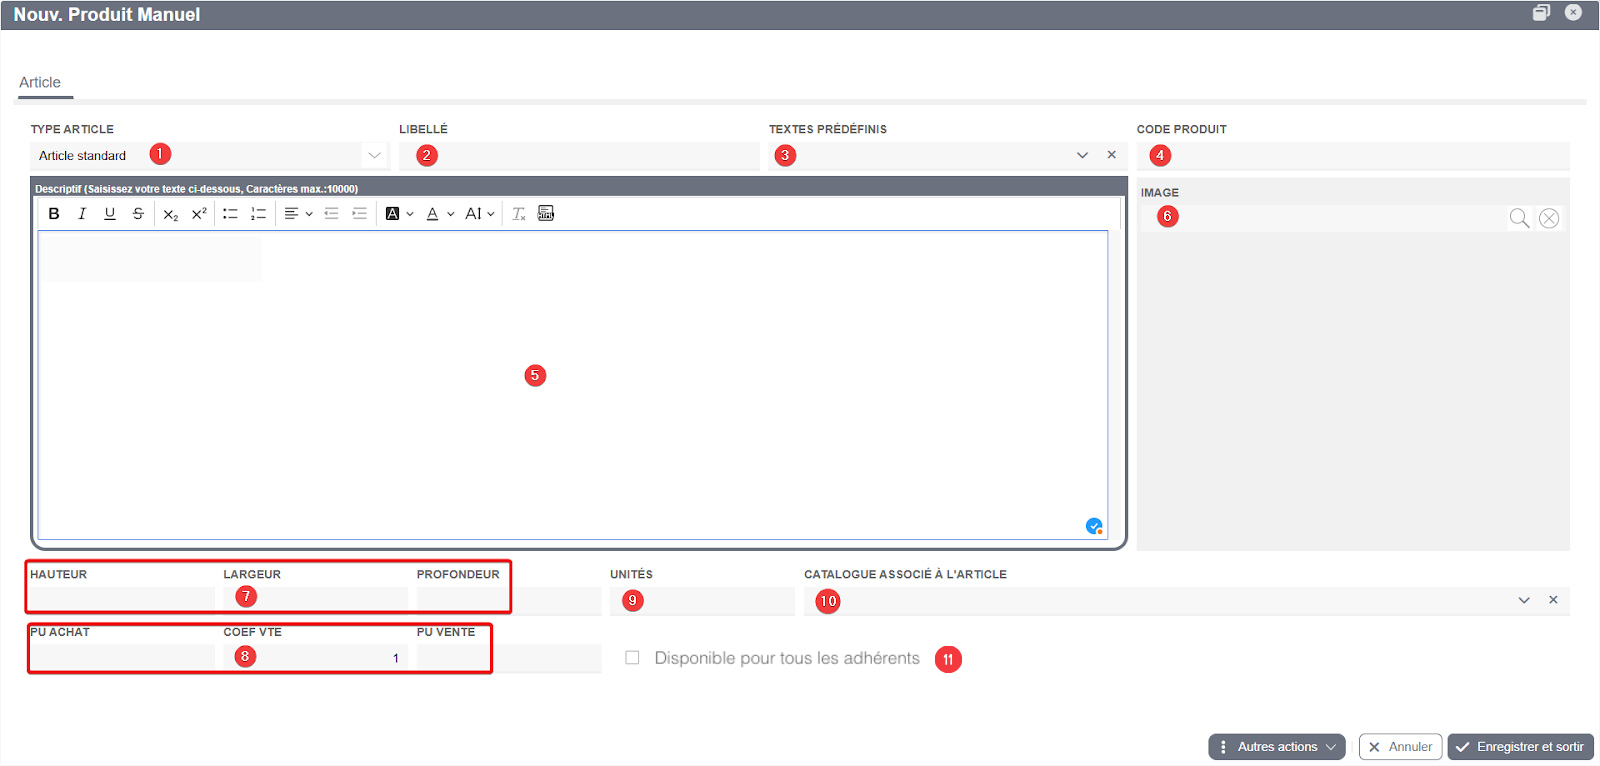Underline text using the editor toolbar
Image resolution: width=1600 pixels, height=766 pixels.
point(110,214)
